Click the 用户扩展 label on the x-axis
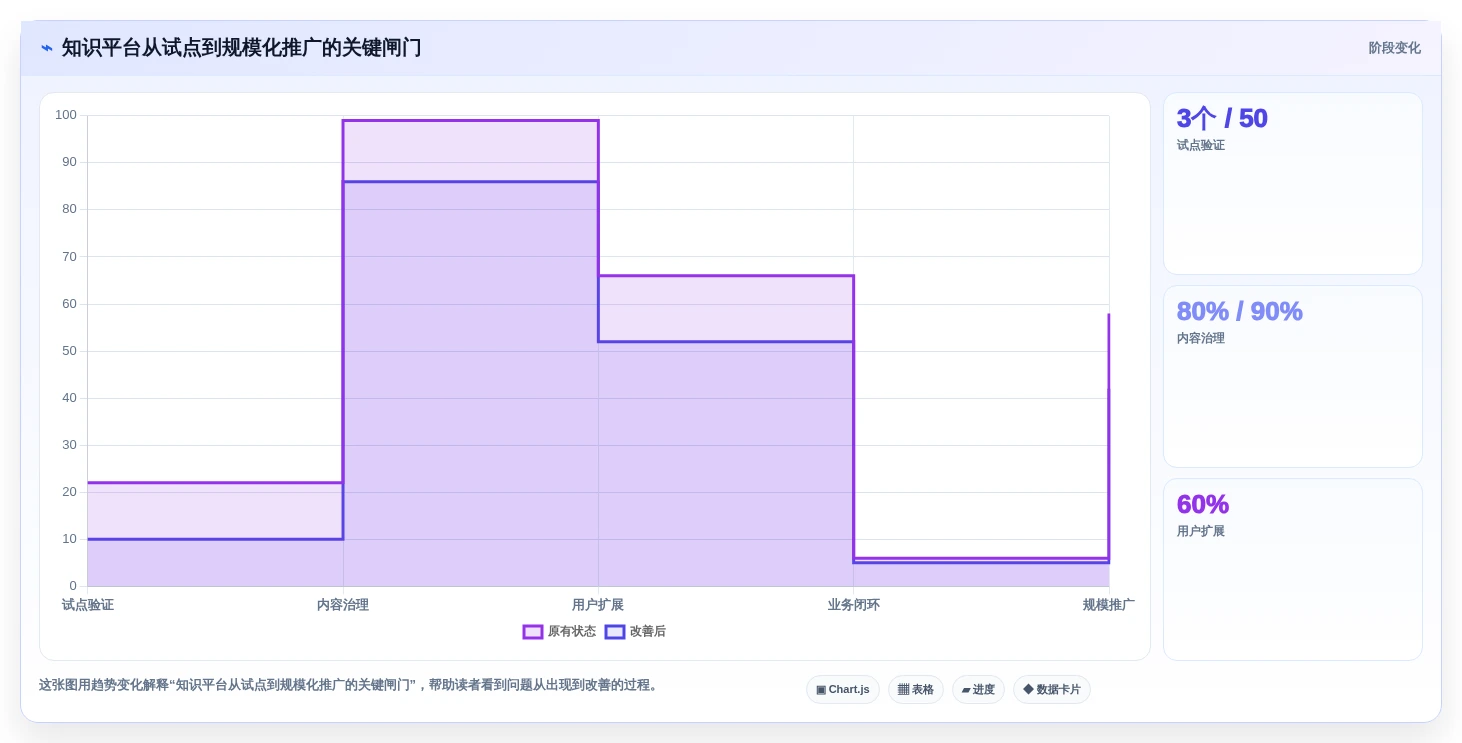 [598, 605]
